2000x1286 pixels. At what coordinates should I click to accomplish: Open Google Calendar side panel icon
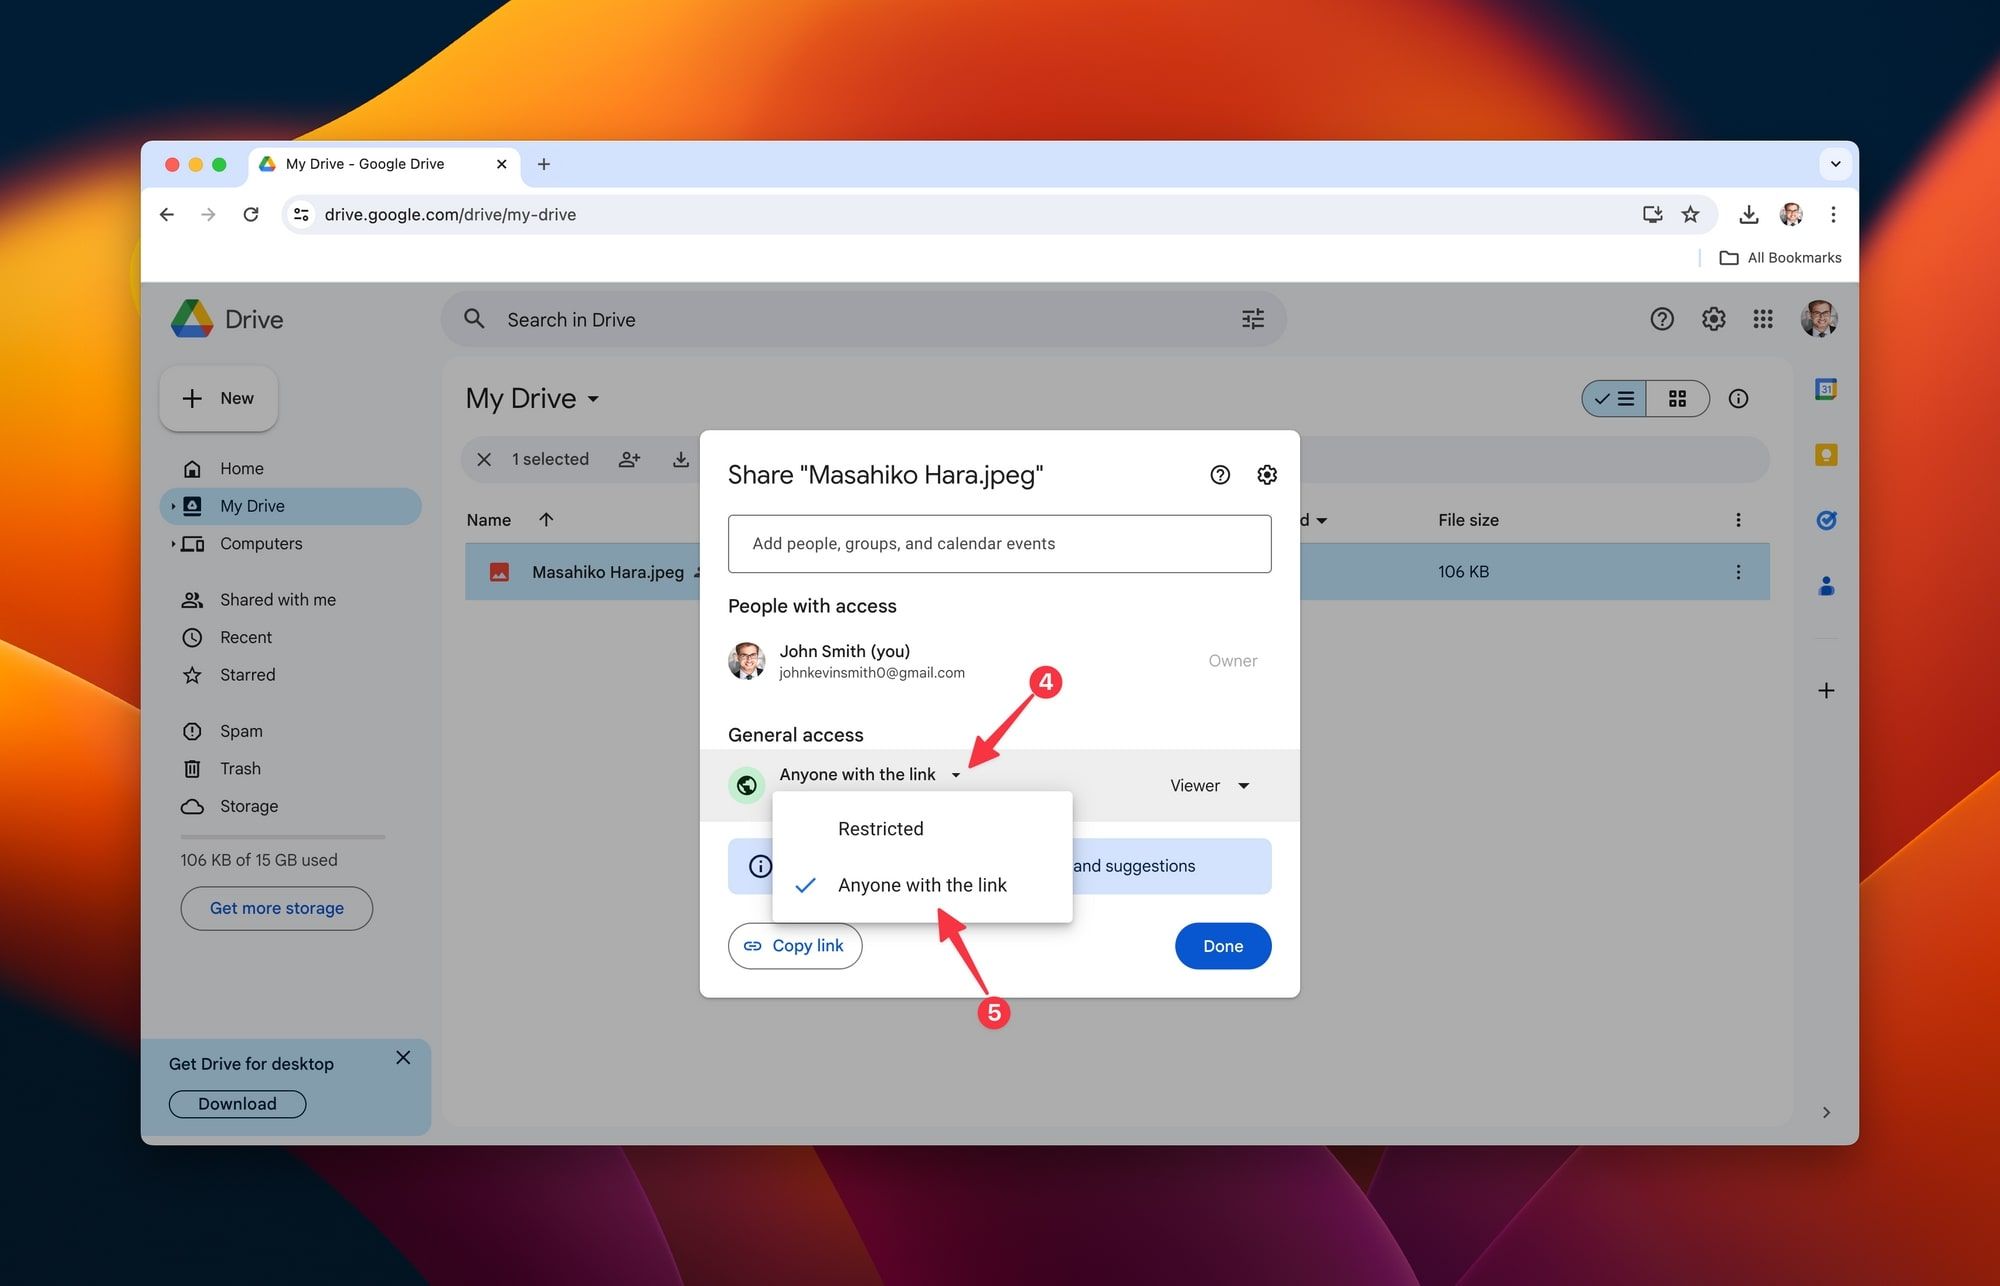pos(1826,389)
